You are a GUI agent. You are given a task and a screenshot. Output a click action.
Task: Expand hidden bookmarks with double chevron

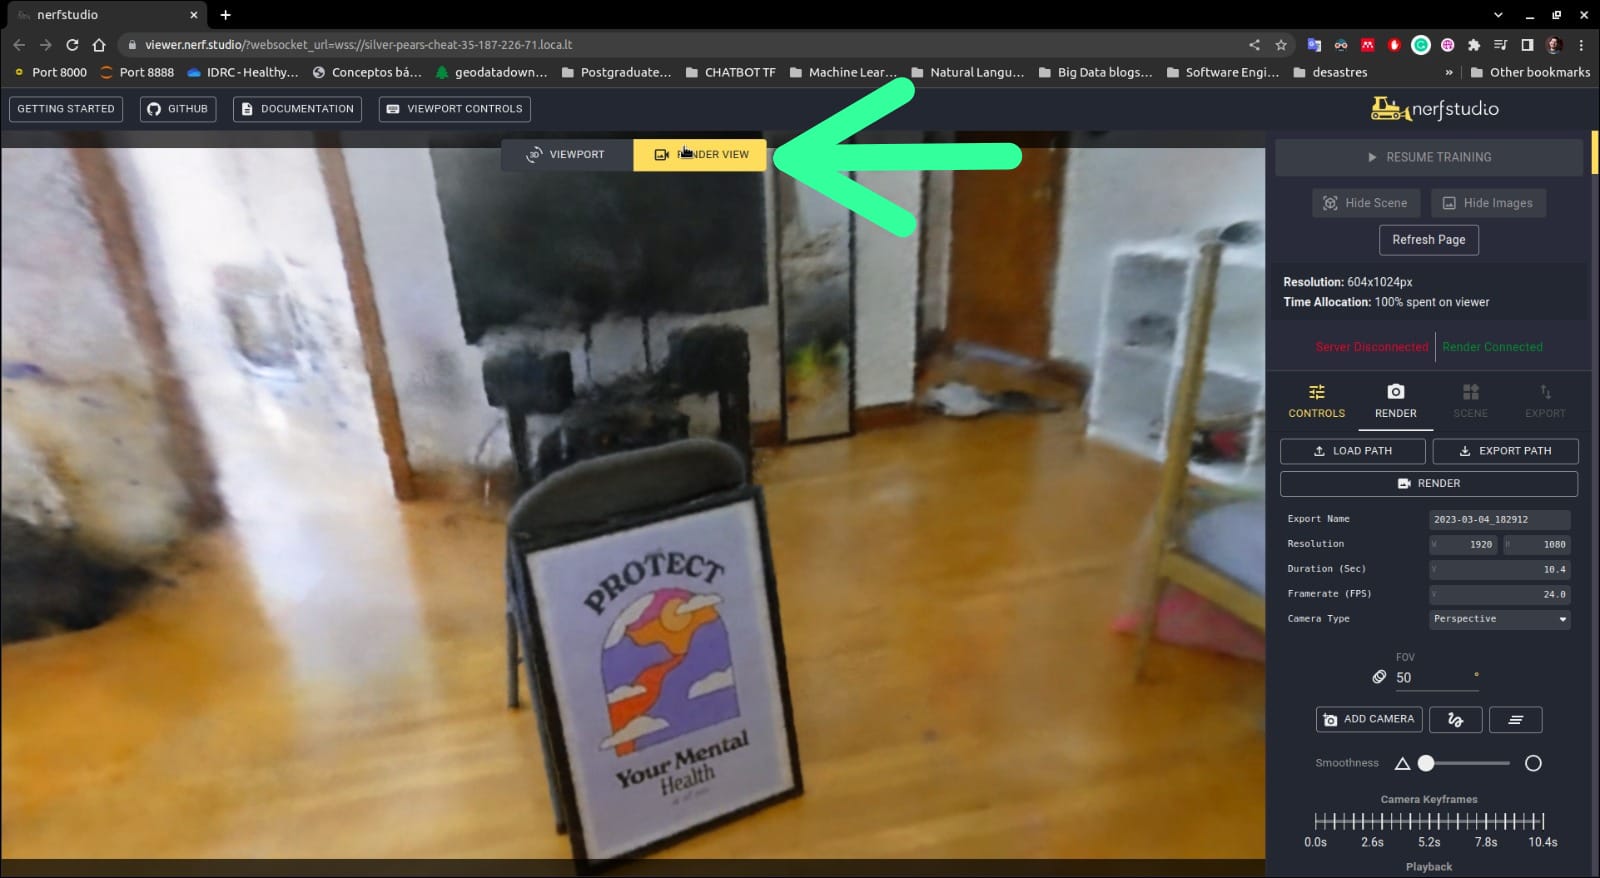[1449, 73]
